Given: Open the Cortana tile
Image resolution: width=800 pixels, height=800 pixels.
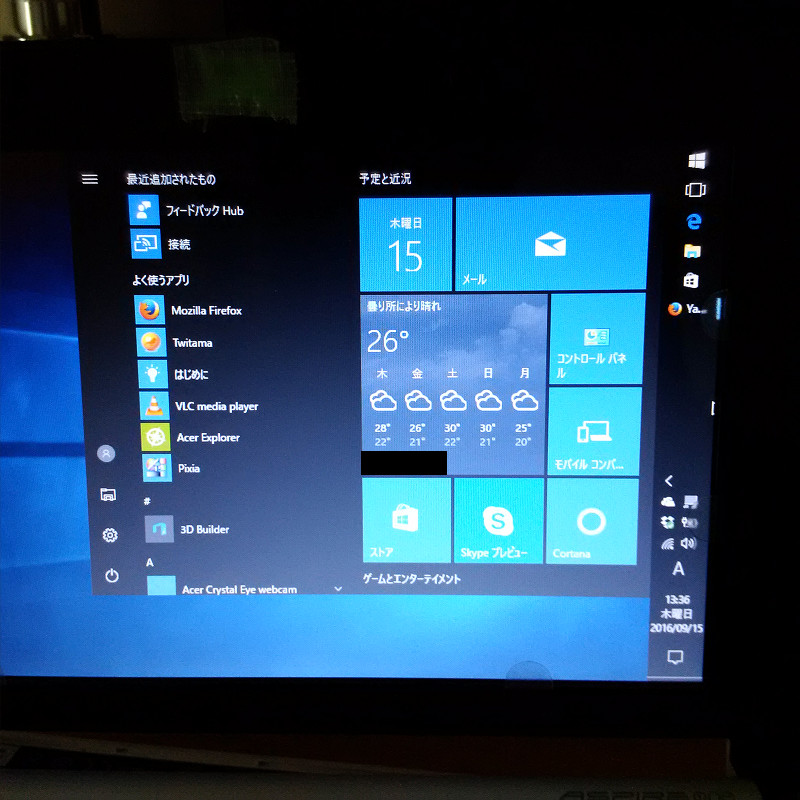Looking at the screenshot, I should [592, 521].
